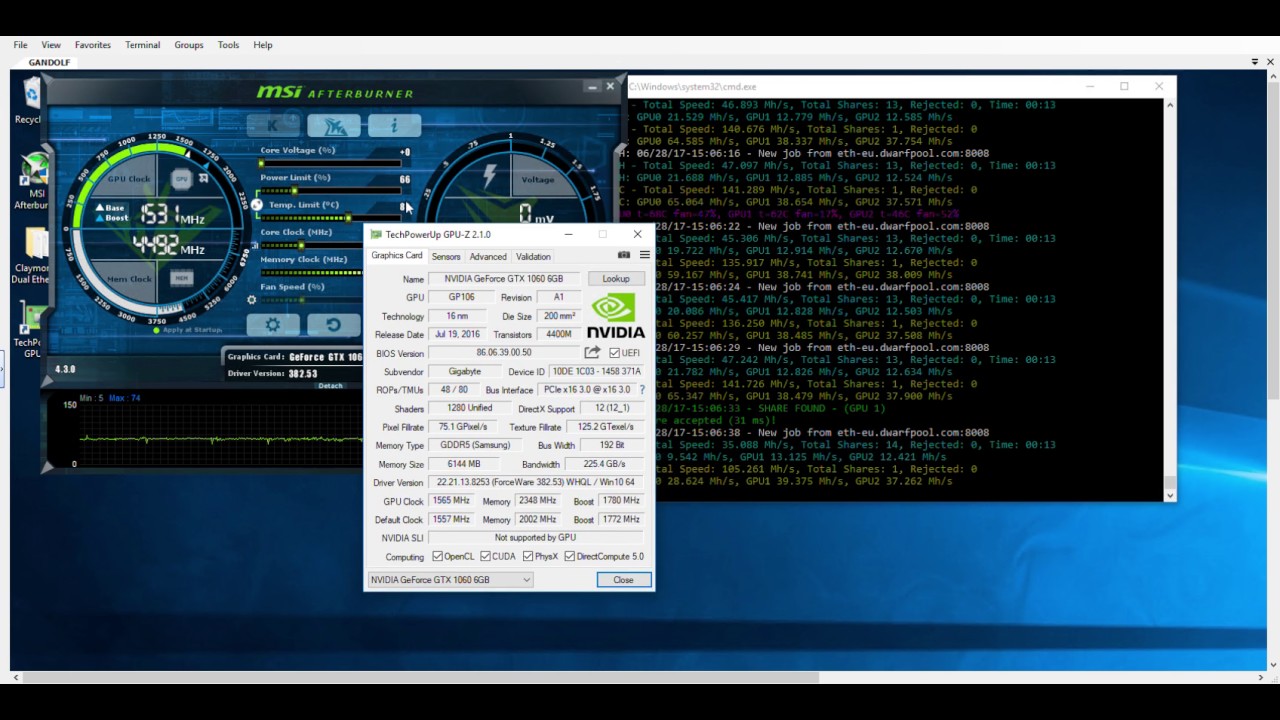The height and width of the screenshot is (720, 1280).
Task: Expand the GPU selection dropdown in GPU-Z
Action: coord(526,580)
